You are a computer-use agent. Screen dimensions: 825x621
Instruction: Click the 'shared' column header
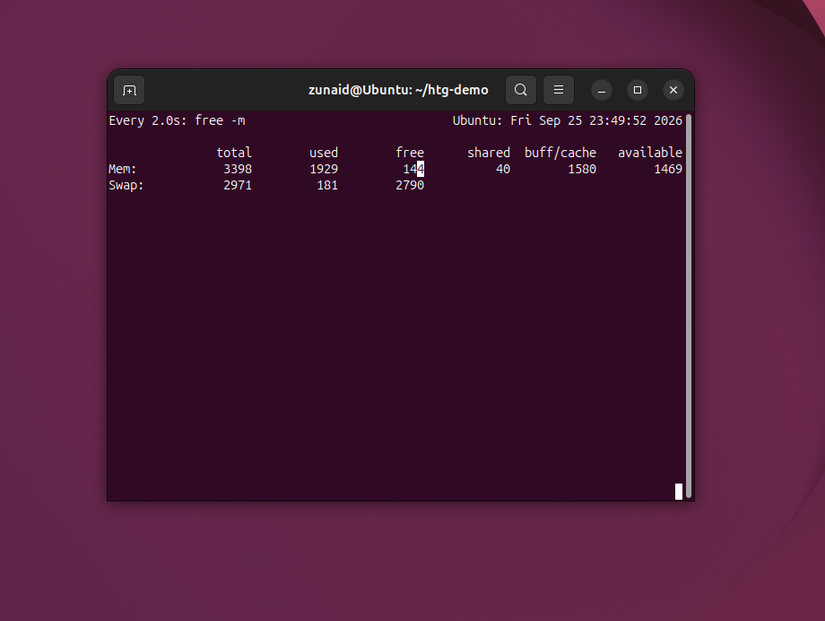pos(489,153)
